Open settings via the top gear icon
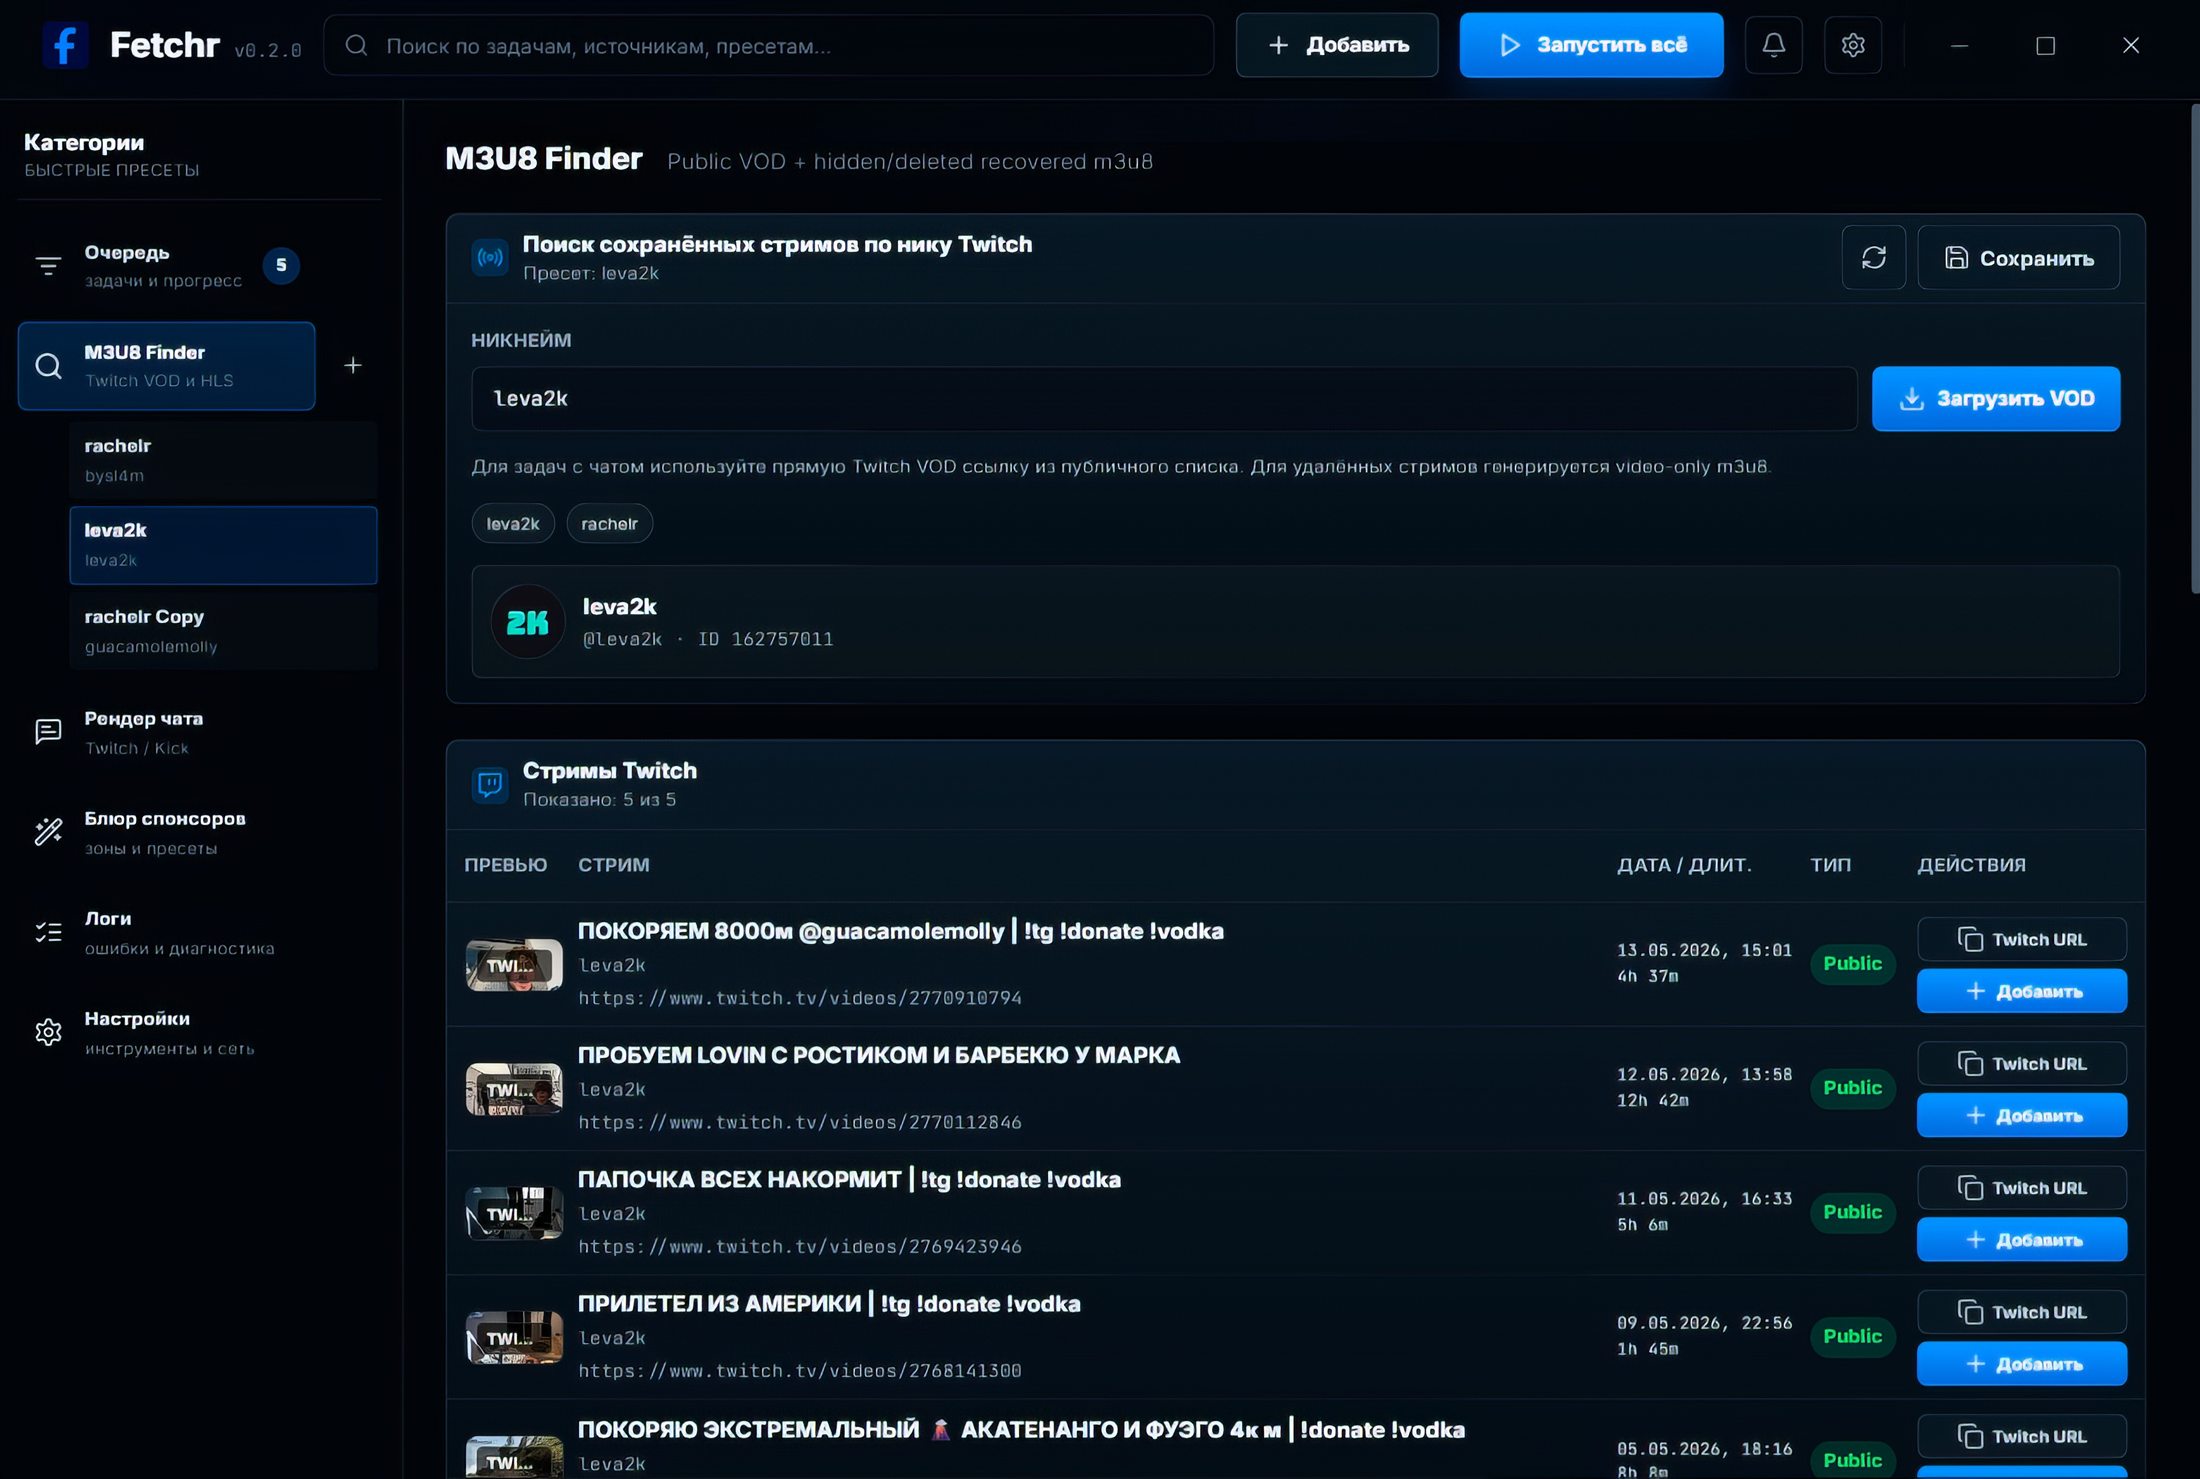The width and height of the screenshot is (2200, 1479). tap(1852, 45)
